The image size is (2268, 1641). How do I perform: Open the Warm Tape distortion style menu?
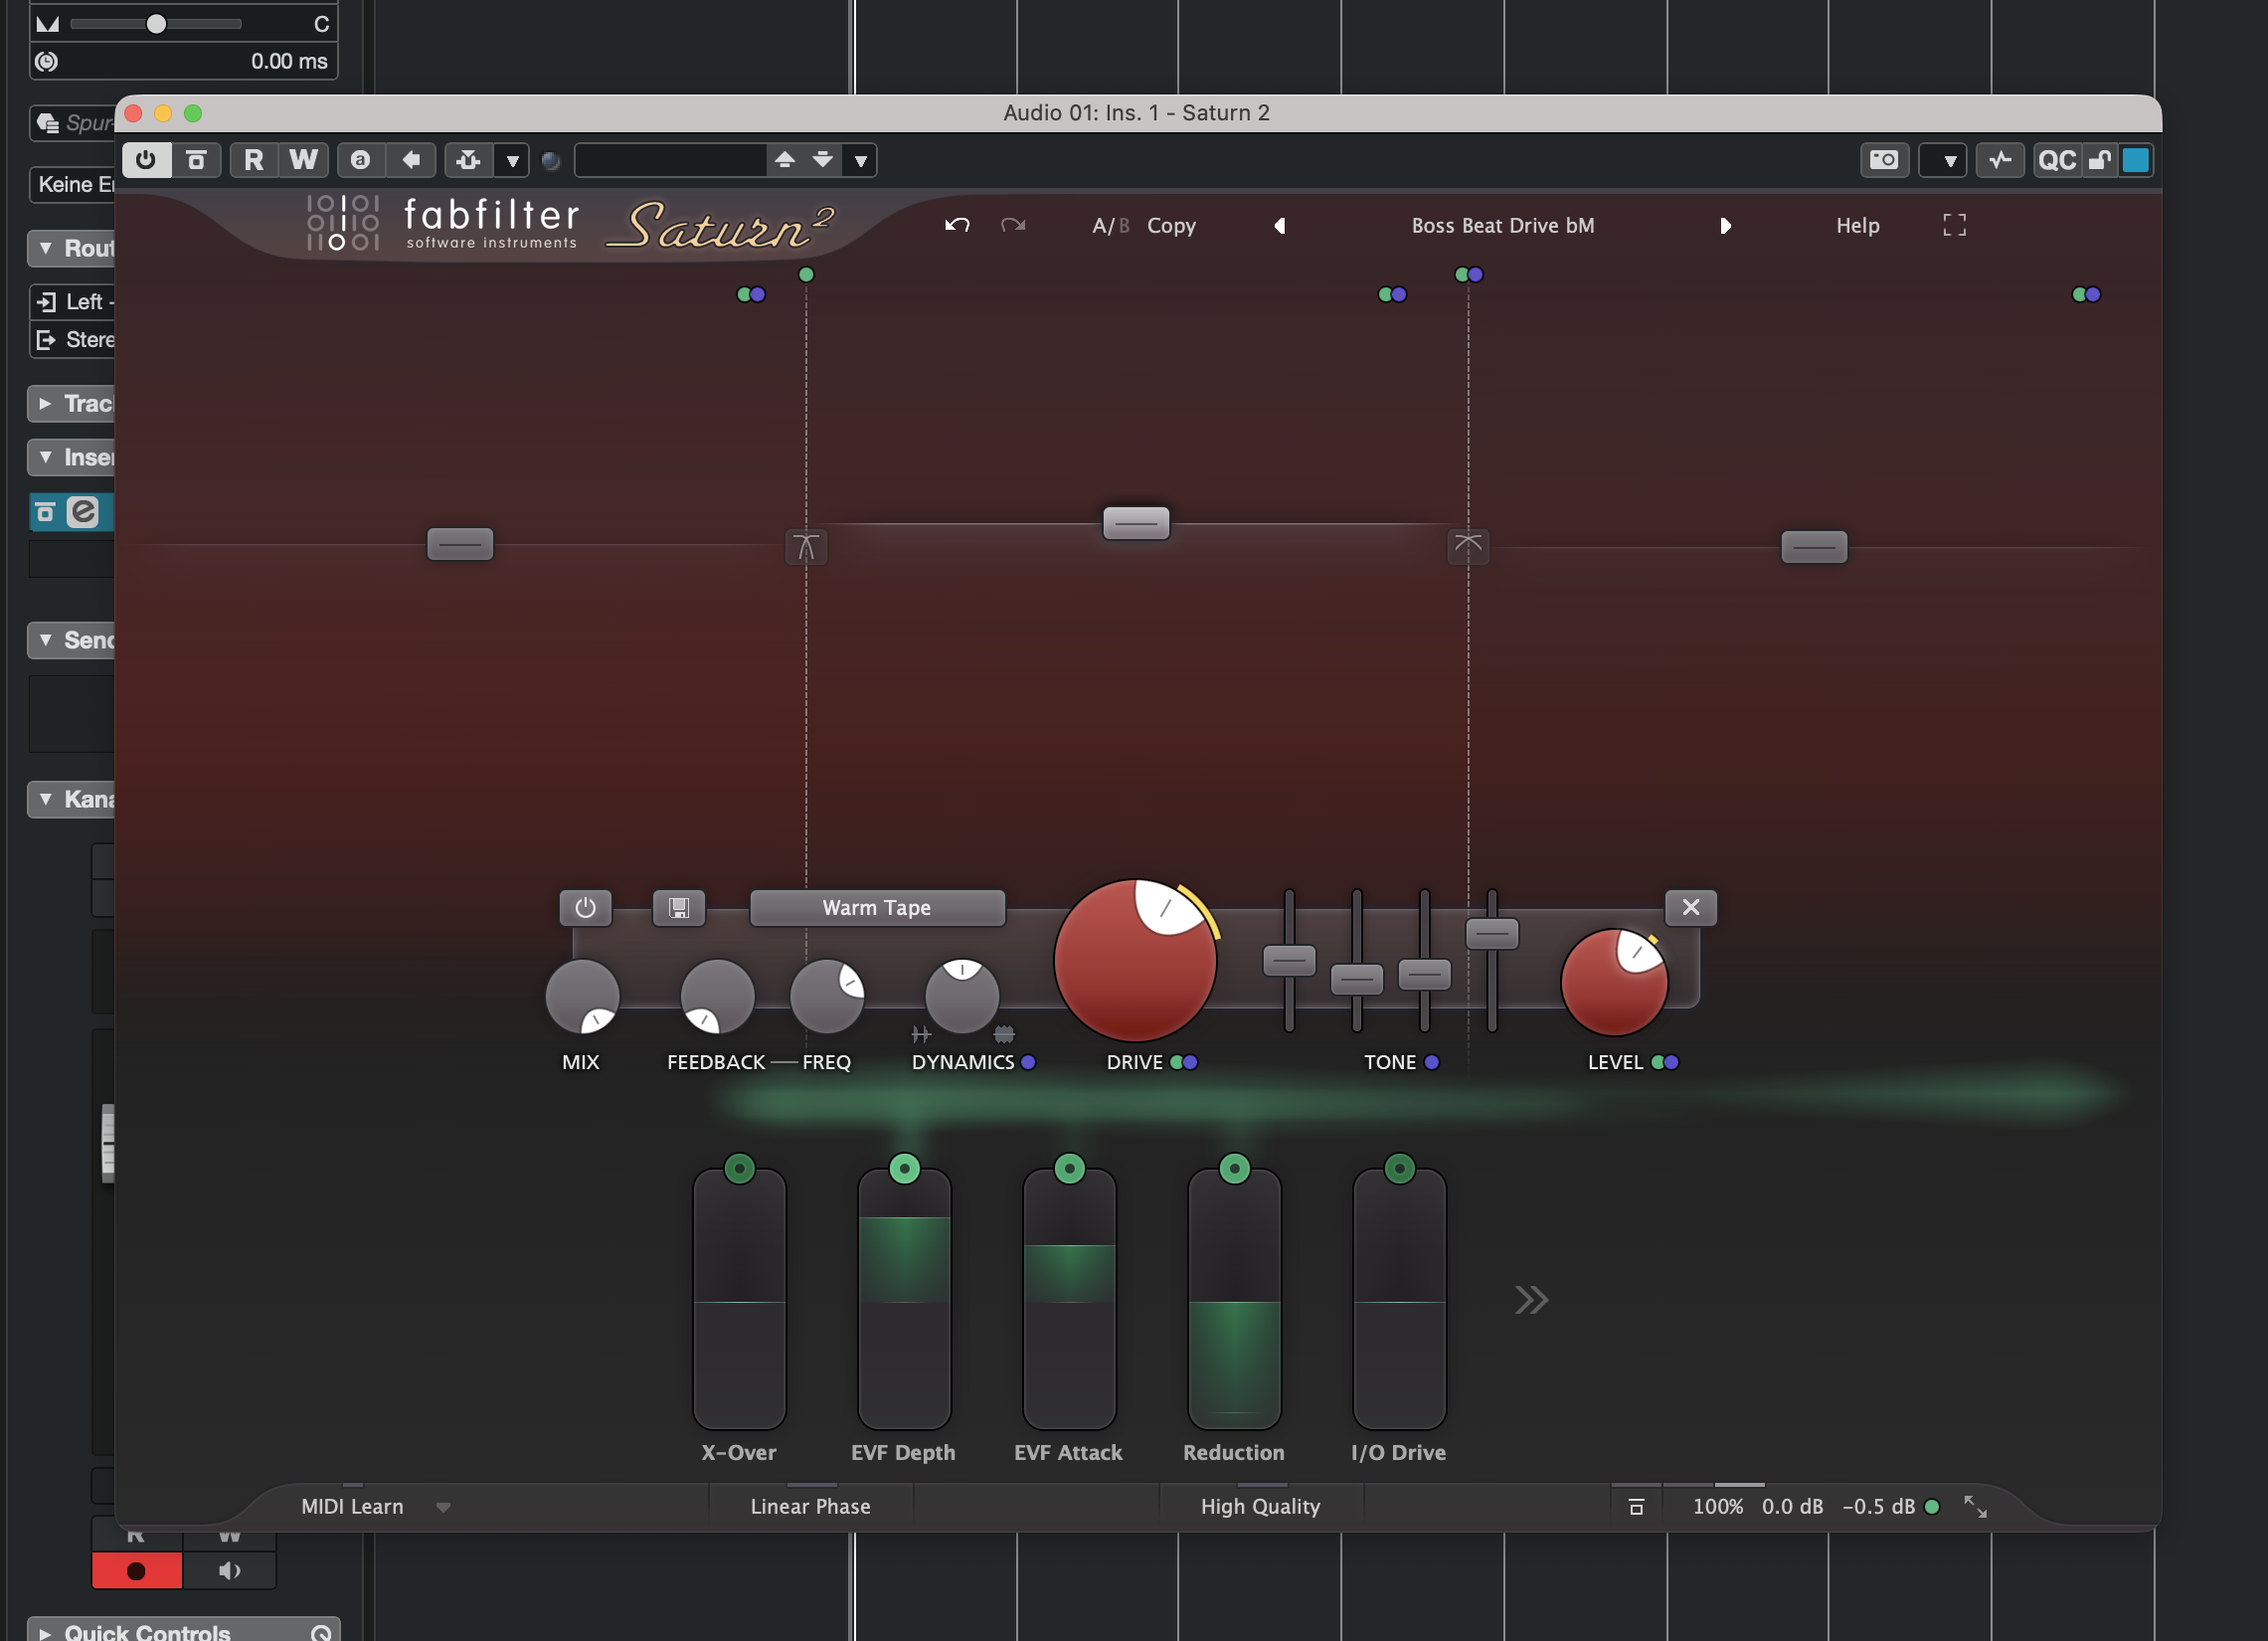tap(877, 908)
